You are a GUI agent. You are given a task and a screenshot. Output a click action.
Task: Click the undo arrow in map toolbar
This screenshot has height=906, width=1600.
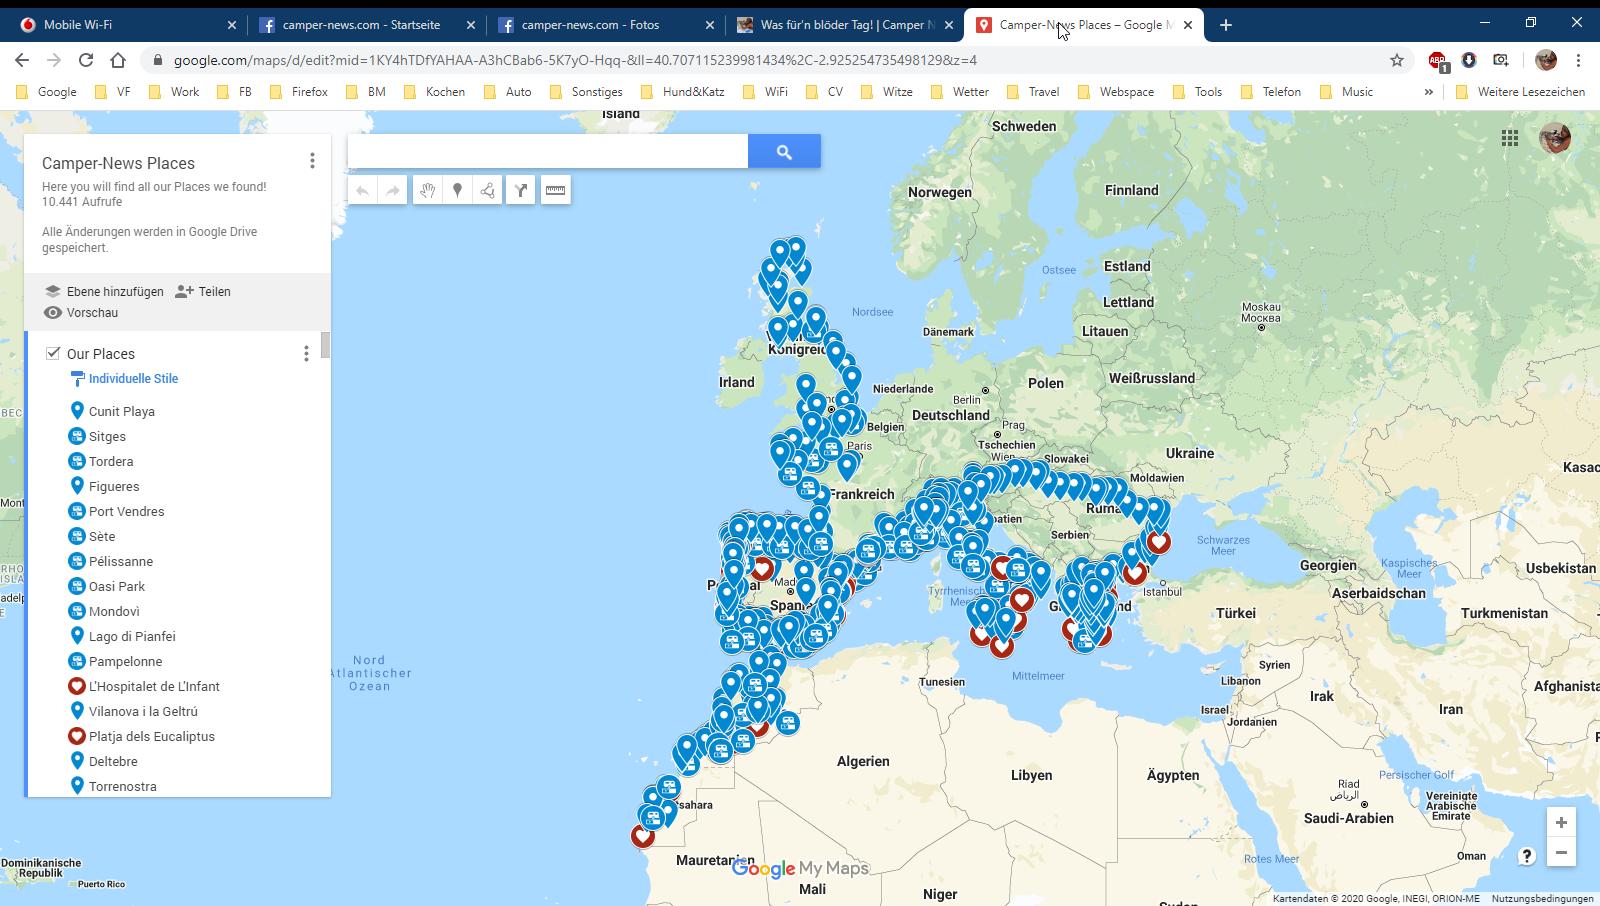[x=363, y=190]
